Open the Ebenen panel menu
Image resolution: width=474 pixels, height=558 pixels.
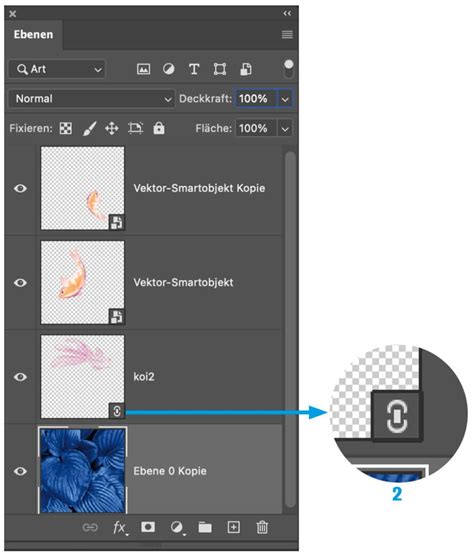click(x=287, y=35)
